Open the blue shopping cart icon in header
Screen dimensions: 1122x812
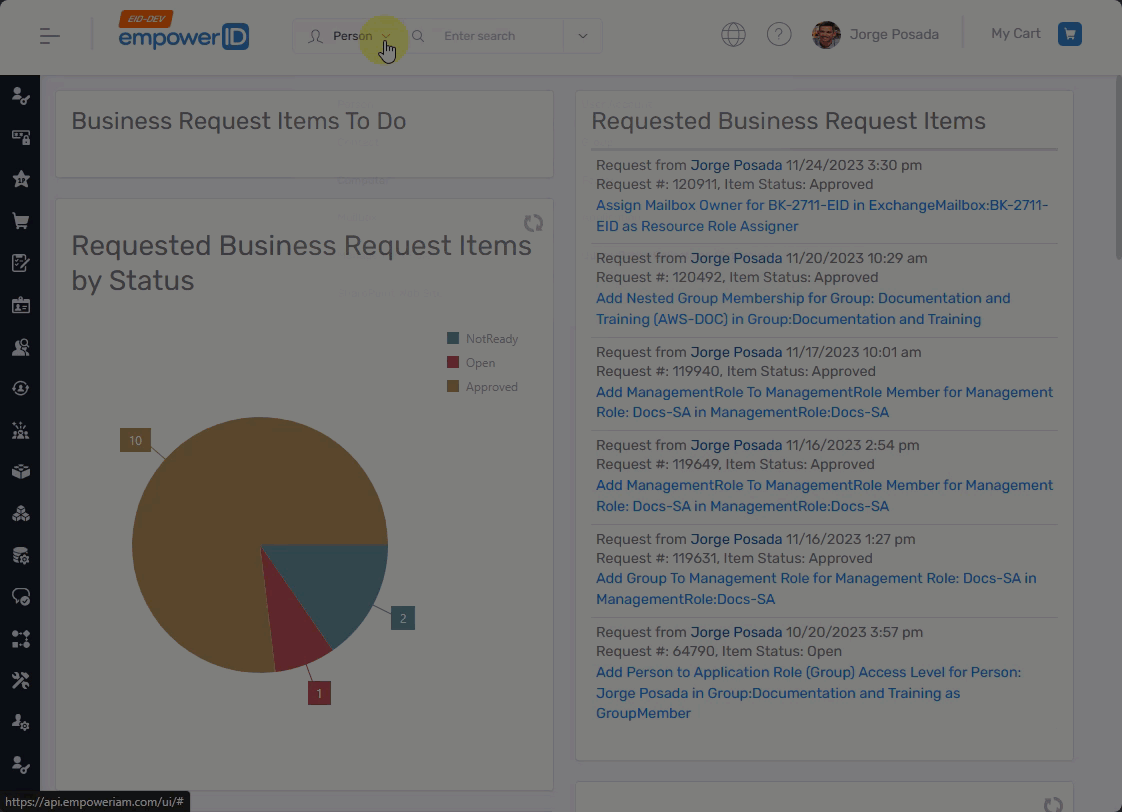(x=1069, y=34)
